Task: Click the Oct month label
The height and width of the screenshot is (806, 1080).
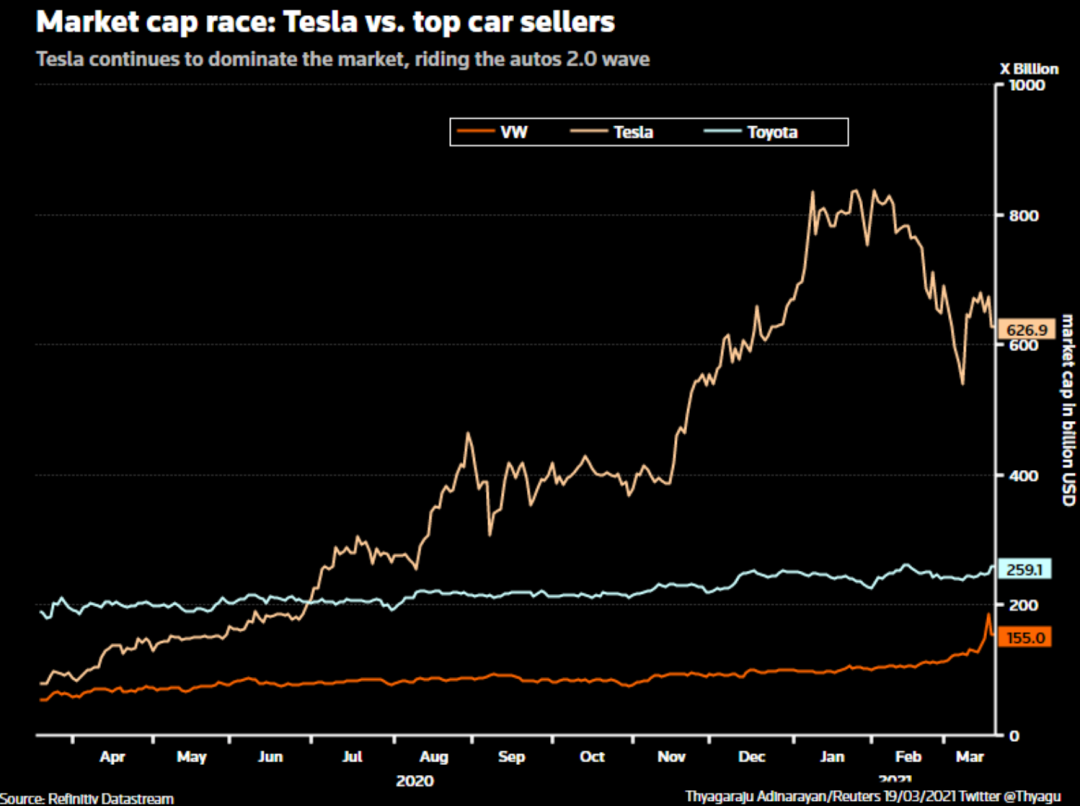Action: (592, 756)
